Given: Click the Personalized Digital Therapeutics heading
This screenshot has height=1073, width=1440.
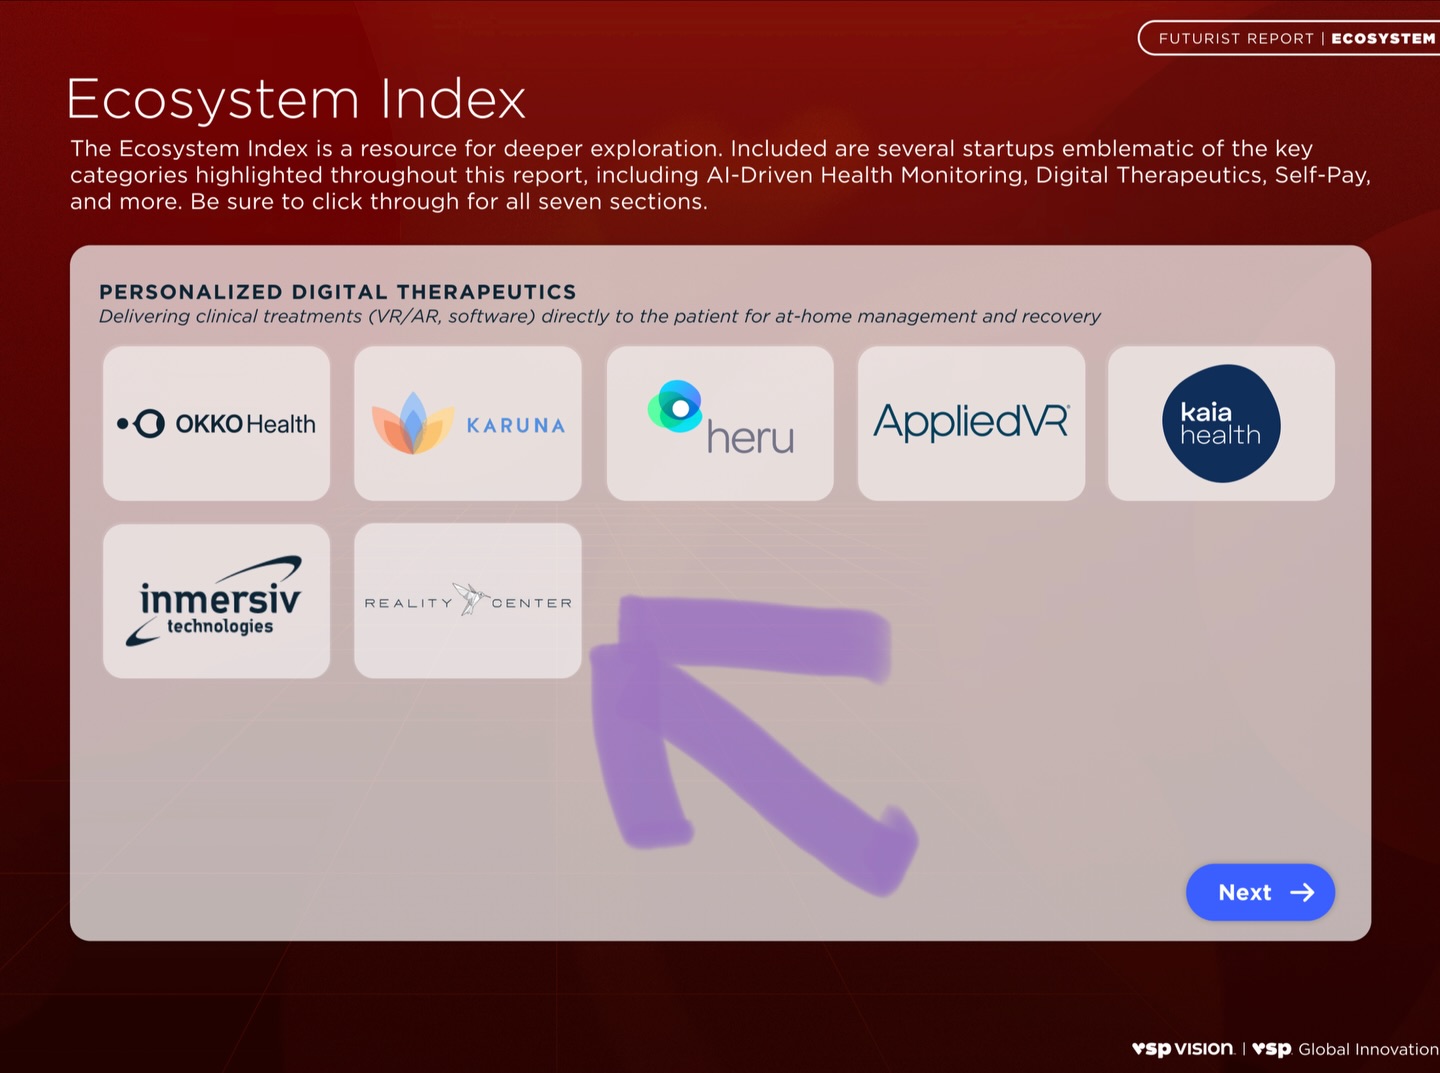Looking at the screenshot, I should (x=338, y=292).
